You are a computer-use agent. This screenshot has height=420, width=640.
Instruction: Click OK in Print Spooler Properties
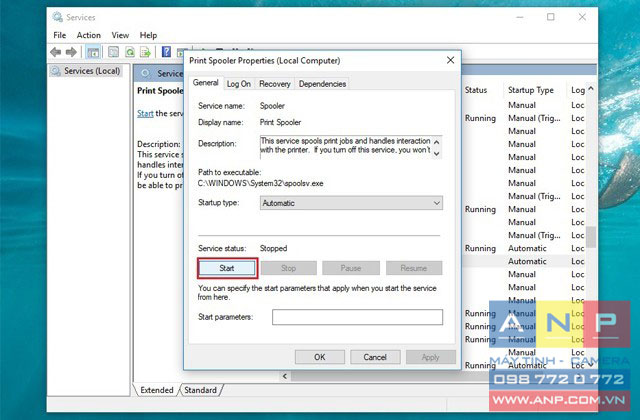tap(320, 357)
